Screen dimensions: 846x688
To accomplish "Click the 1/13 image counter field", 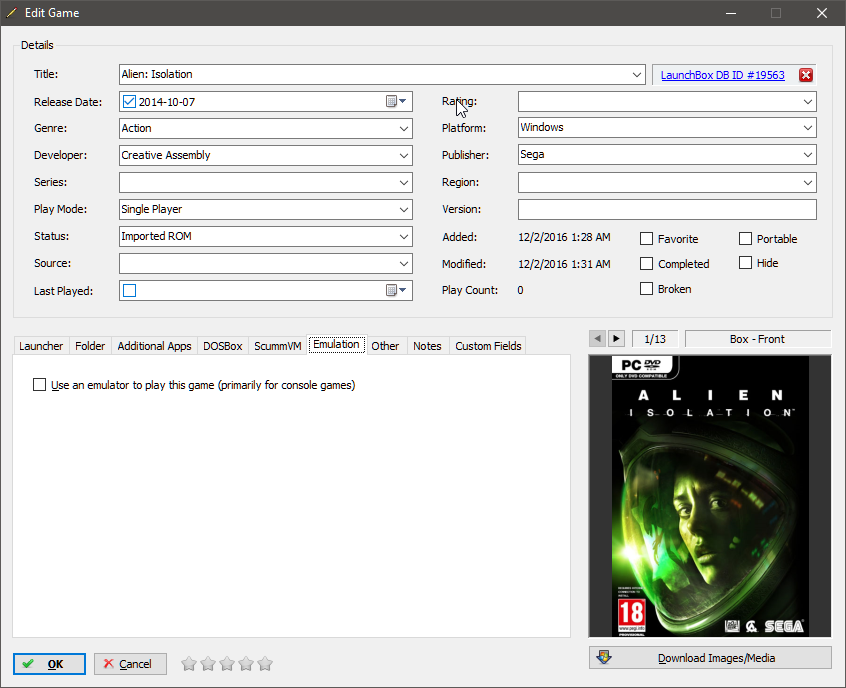I will point(654,339).
